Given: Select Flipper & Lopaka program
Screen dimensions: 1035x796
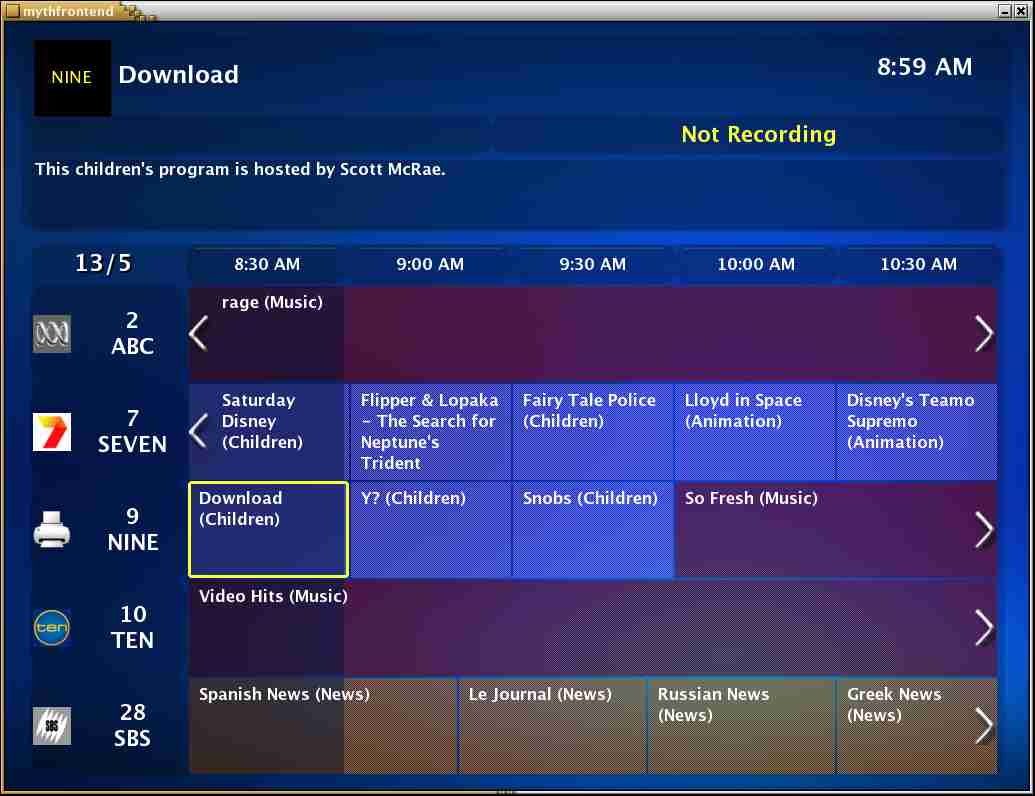Looking at the screenshot, I should click(x=430, y=431).
